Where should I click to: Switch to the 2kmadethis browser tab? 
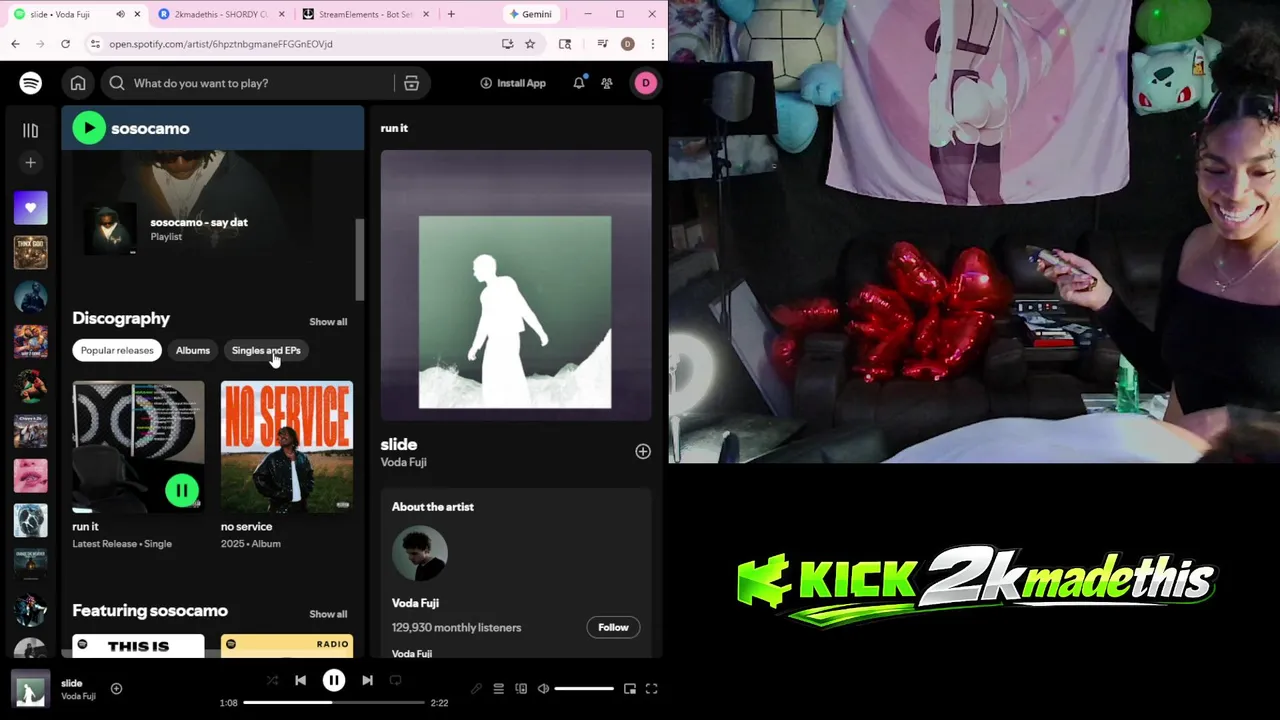point(222,14)
